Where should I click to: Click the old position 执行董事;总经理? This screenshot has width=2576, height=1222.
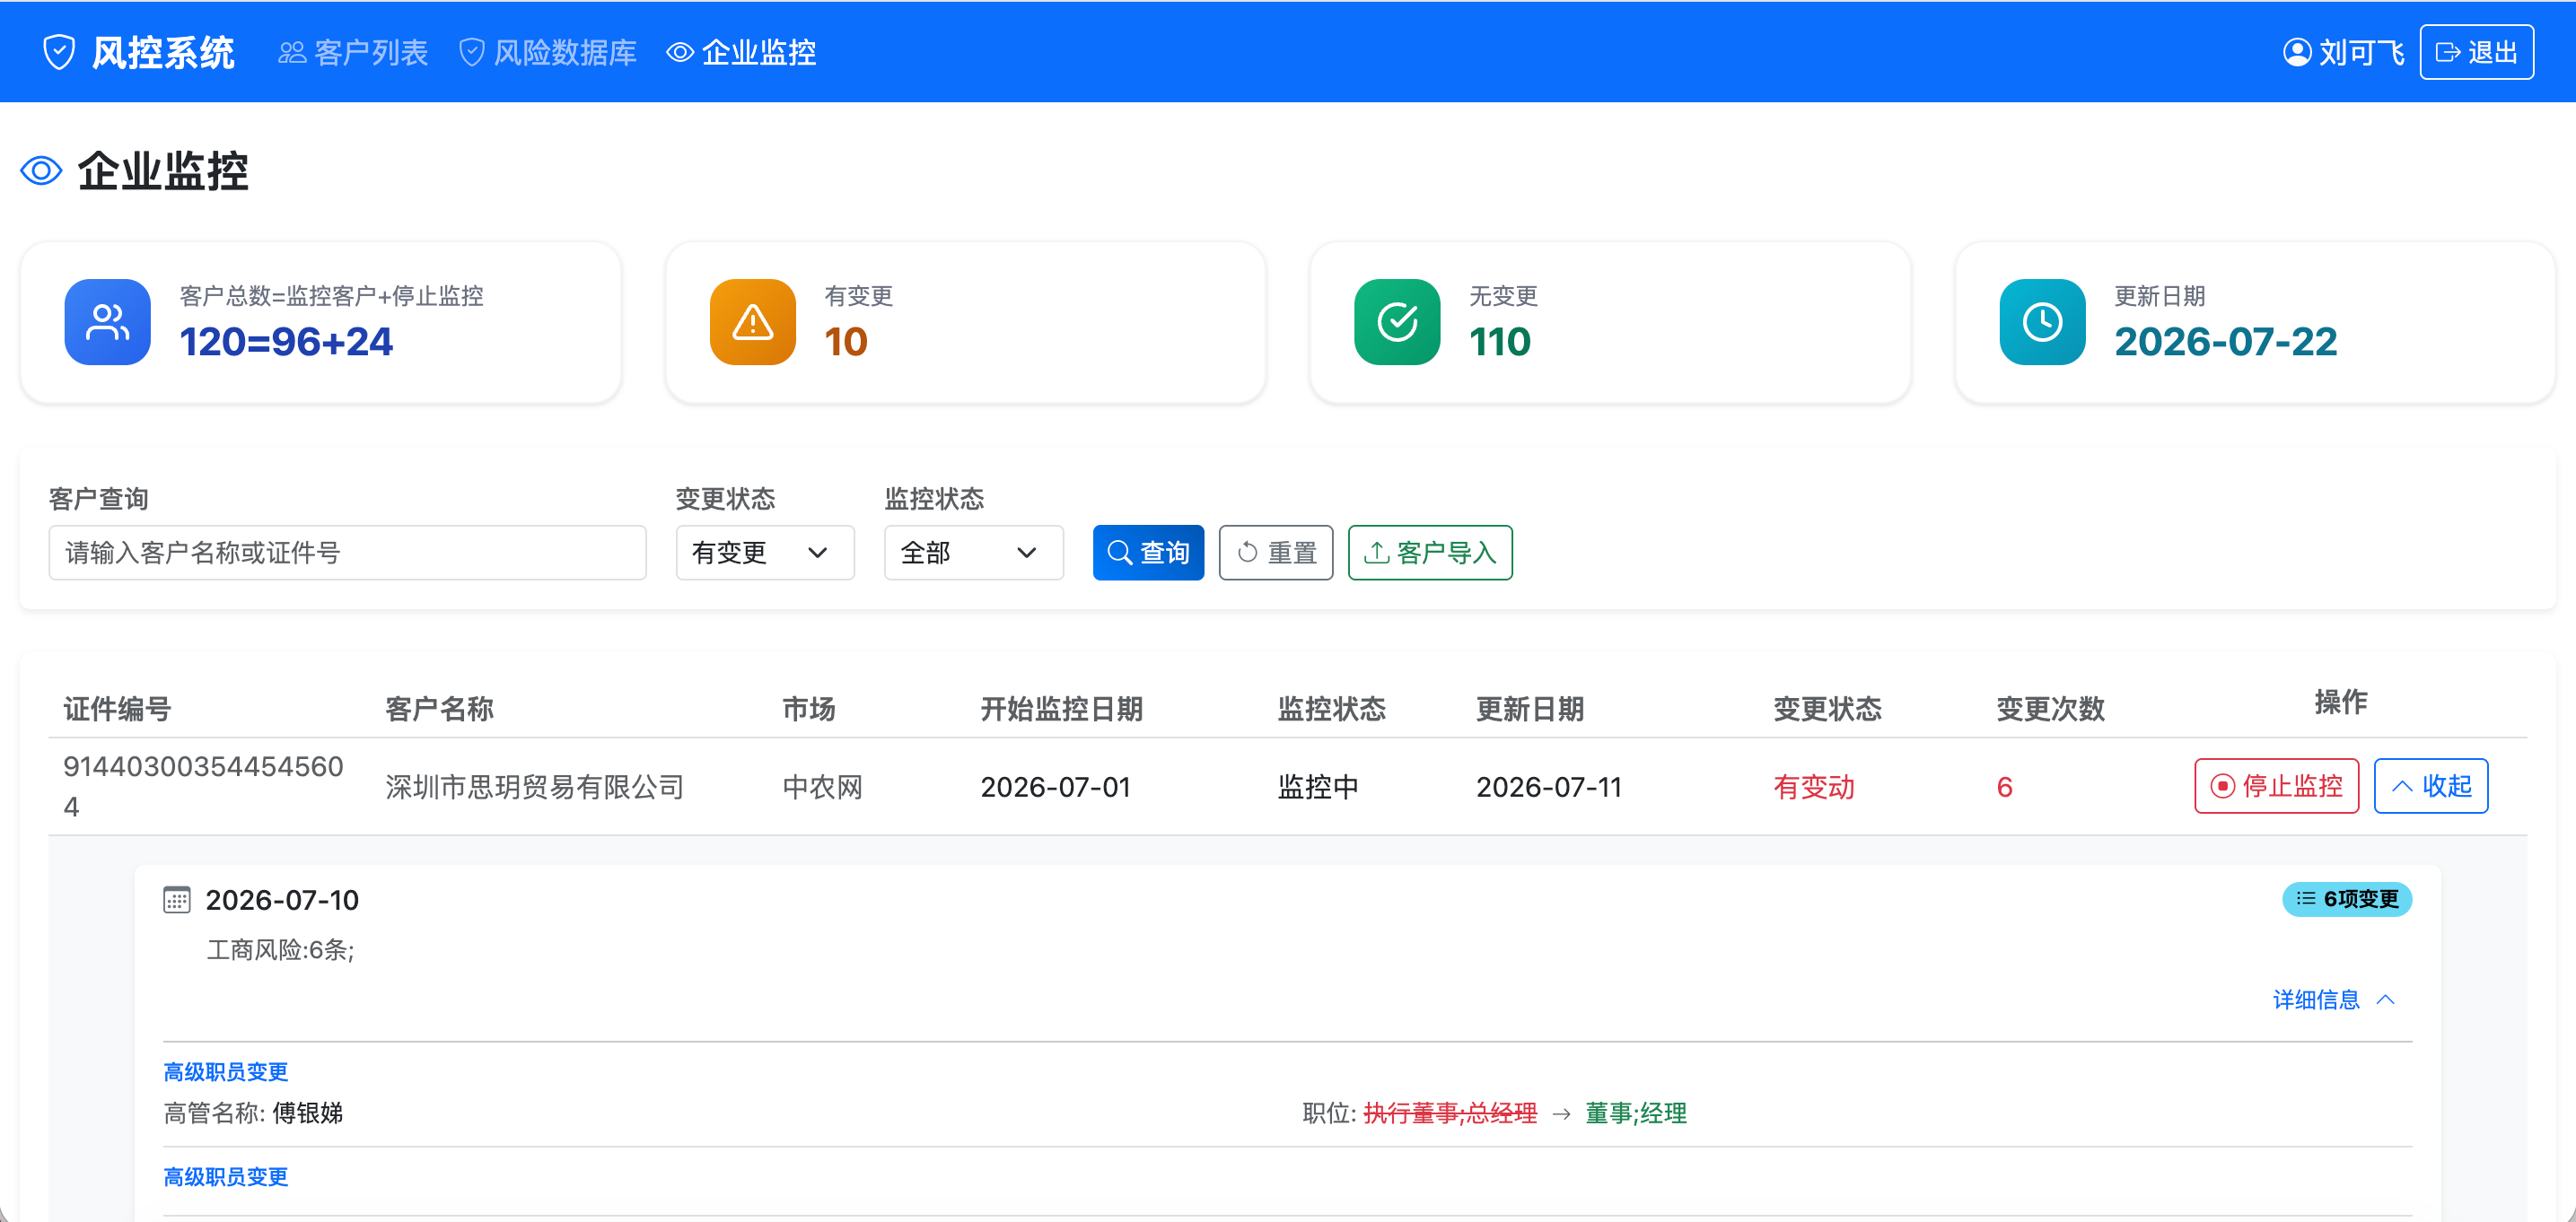coord(1450,1113)
